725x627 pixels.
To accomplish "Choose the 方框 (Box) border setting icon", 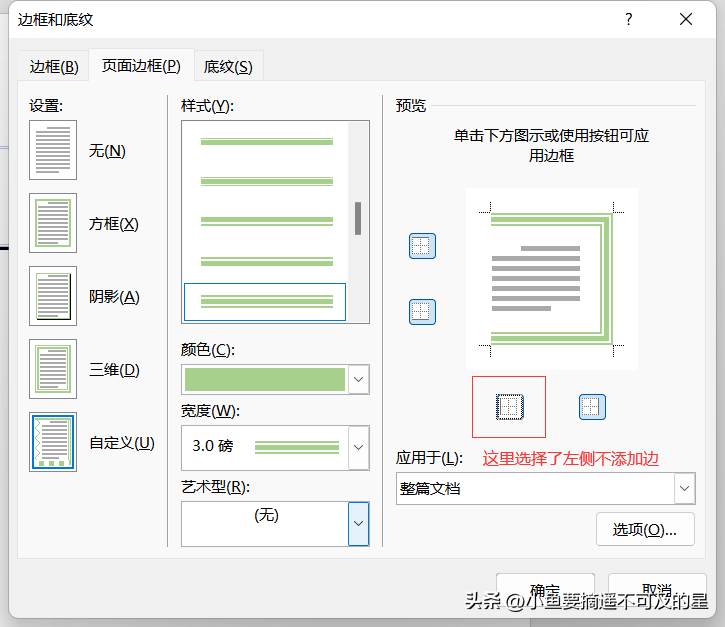I will 53,223.
